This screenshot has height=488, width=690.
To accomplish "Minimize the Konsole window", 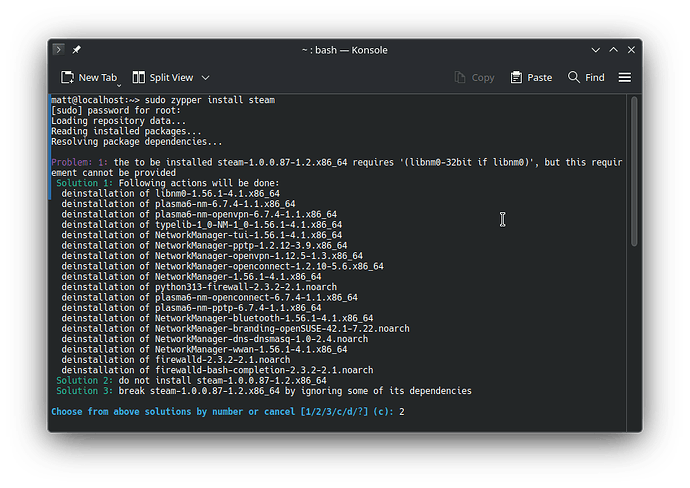I will 595,50.
